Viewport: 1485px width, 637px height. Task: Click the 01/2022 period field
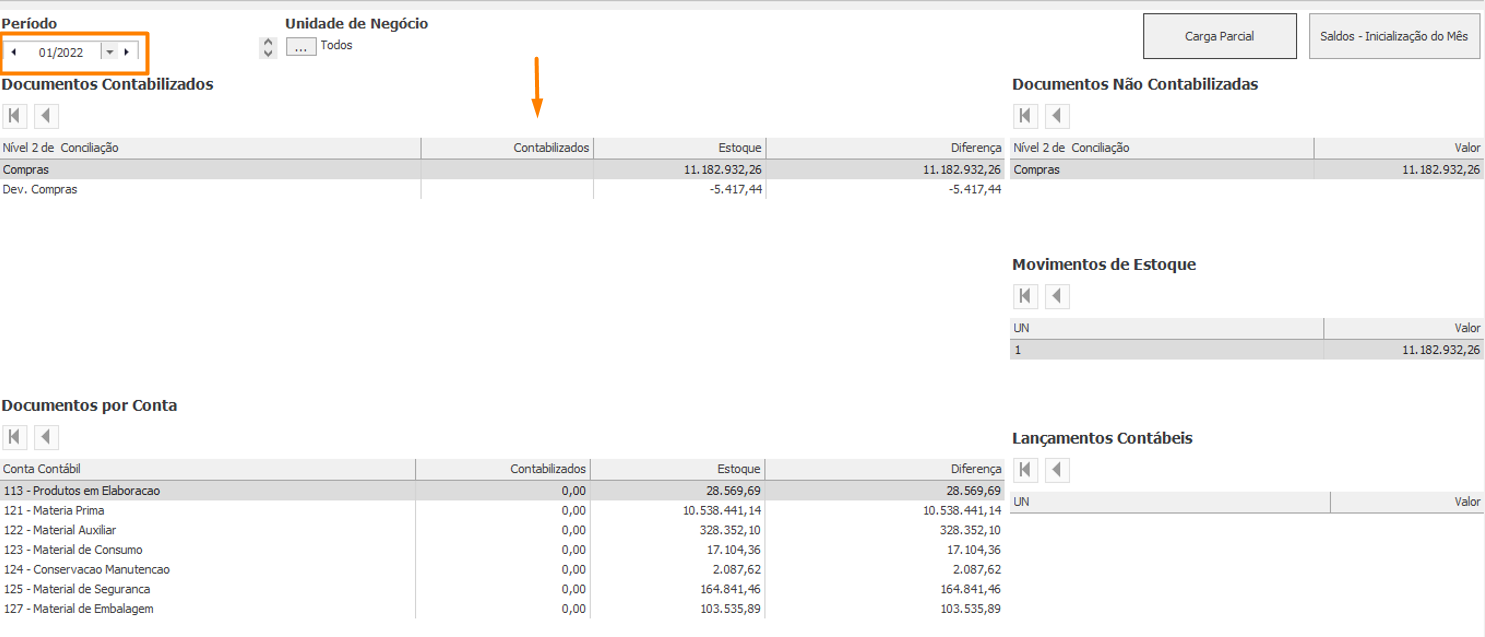click(61, 52)
